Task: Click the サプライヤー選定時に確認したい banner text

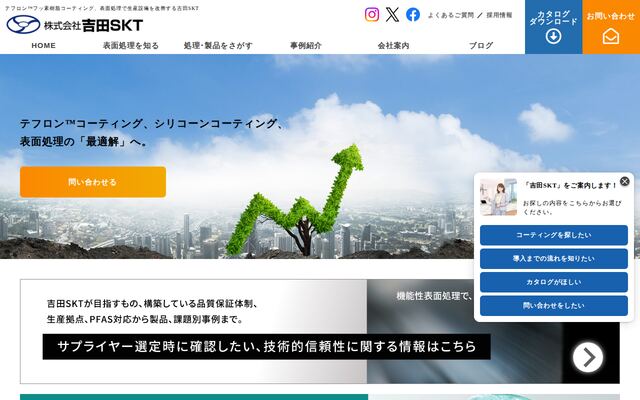Action: pyautogui.click(x=267, y=347)
